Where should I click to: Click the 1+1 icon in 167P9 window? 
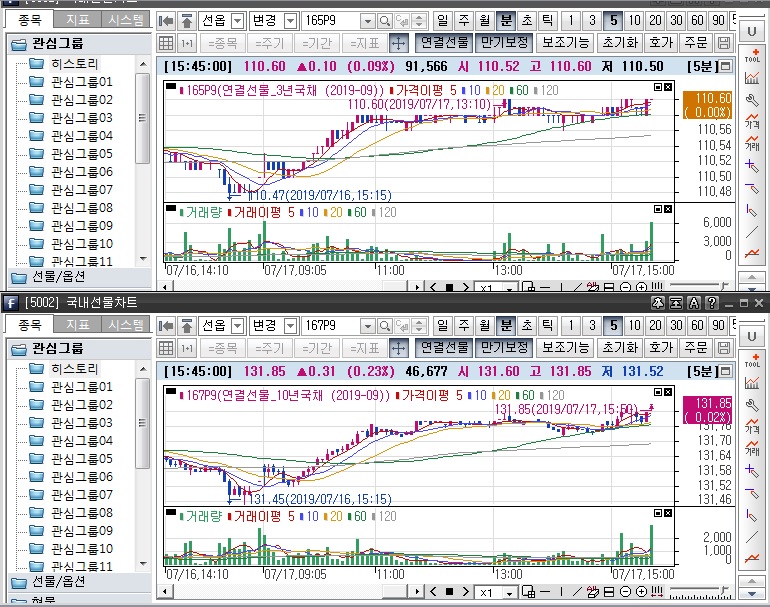tap(187, 348)
